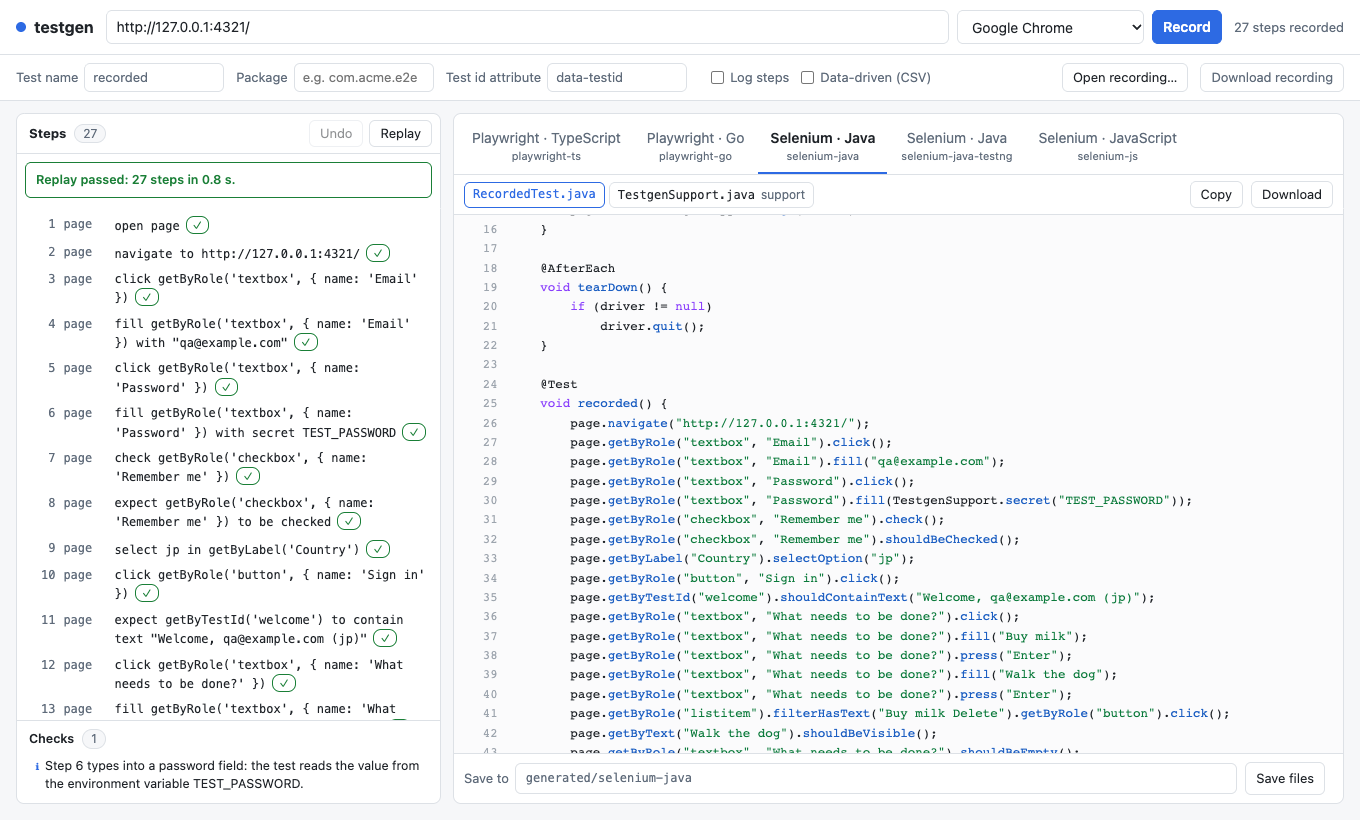Click the Save files button

click(x=1285, y=778)
